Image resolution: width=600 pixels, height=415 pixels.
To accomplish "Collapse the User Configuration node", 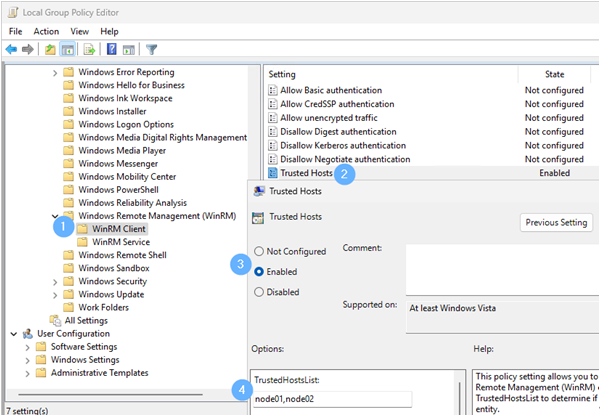I will [x=14, y=334].
